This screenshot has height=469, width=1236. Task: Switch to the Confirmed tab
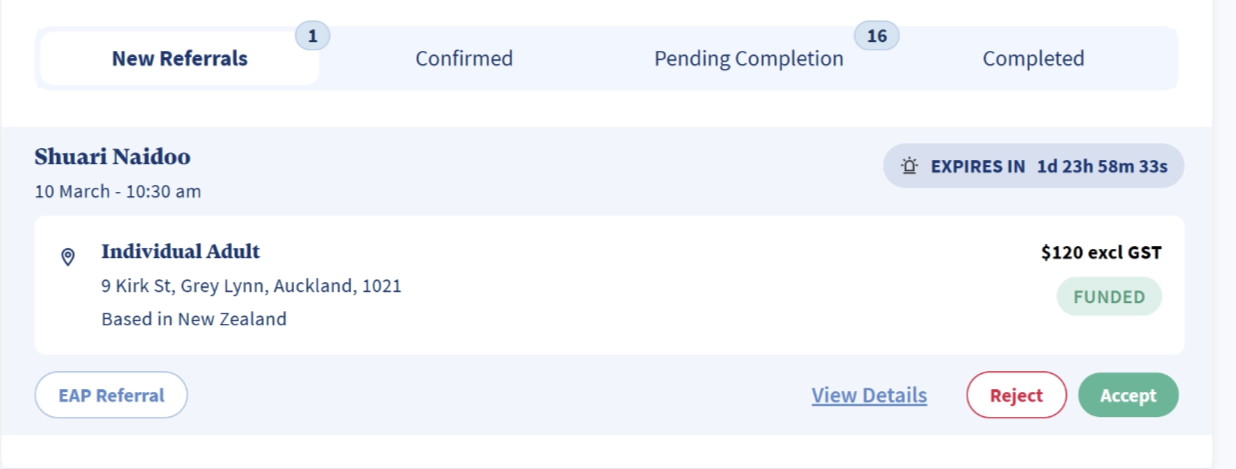464,59
